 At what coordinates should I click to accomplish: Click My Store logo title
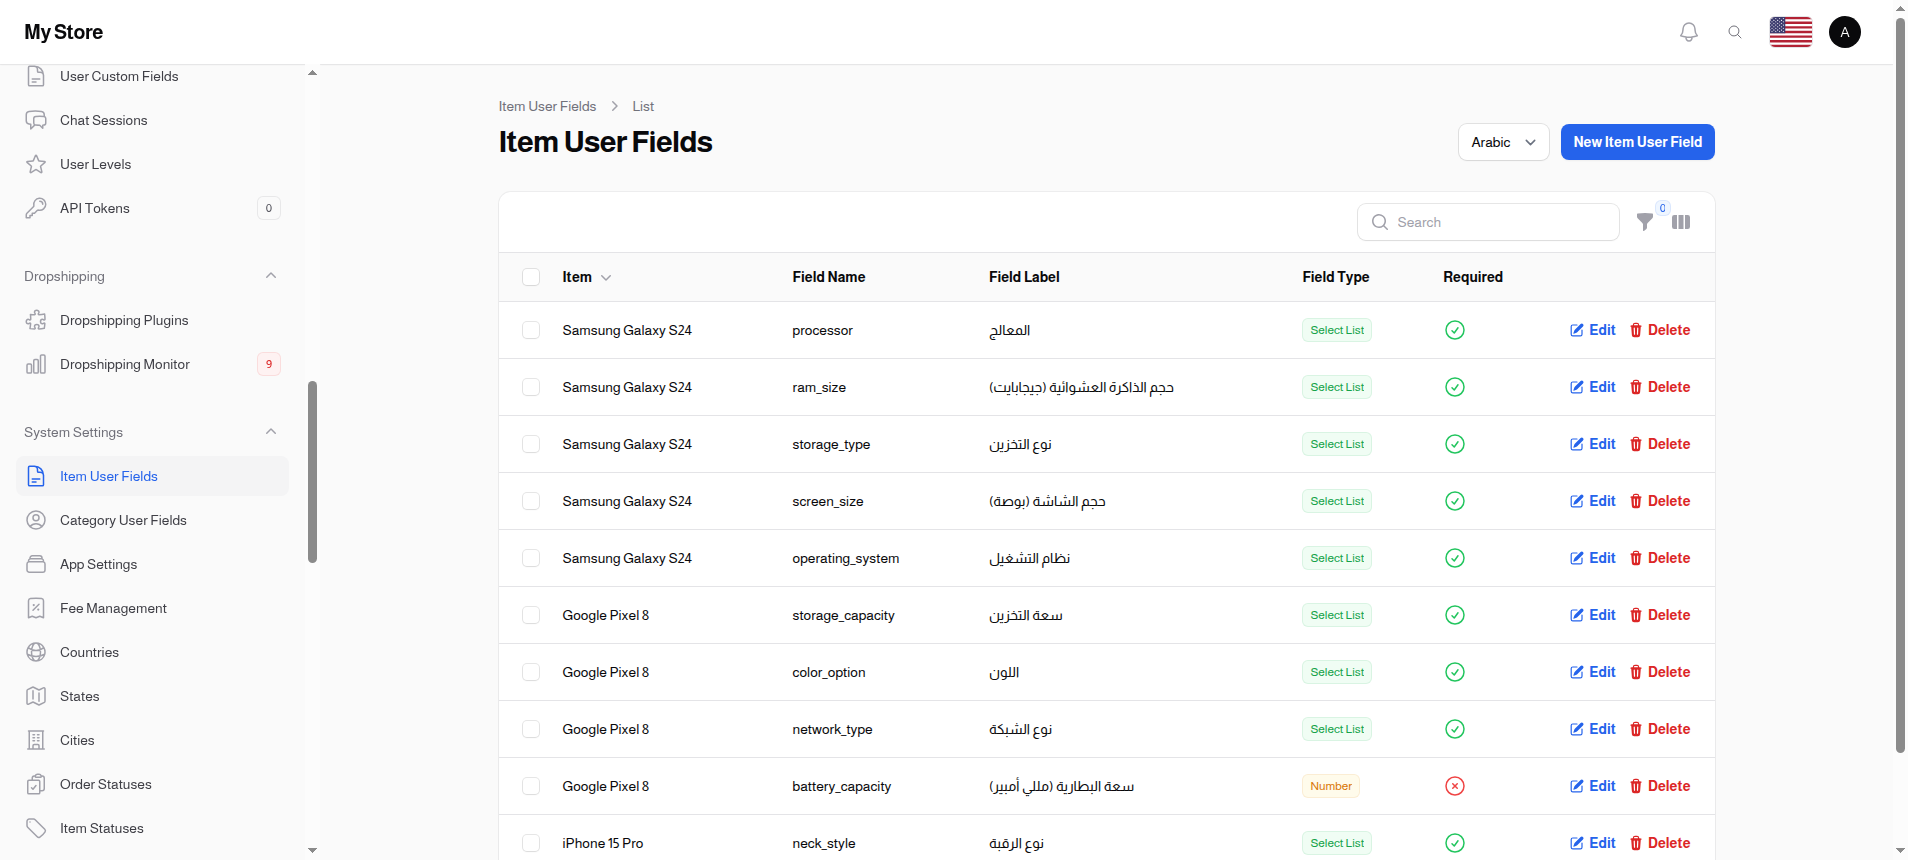64,32
